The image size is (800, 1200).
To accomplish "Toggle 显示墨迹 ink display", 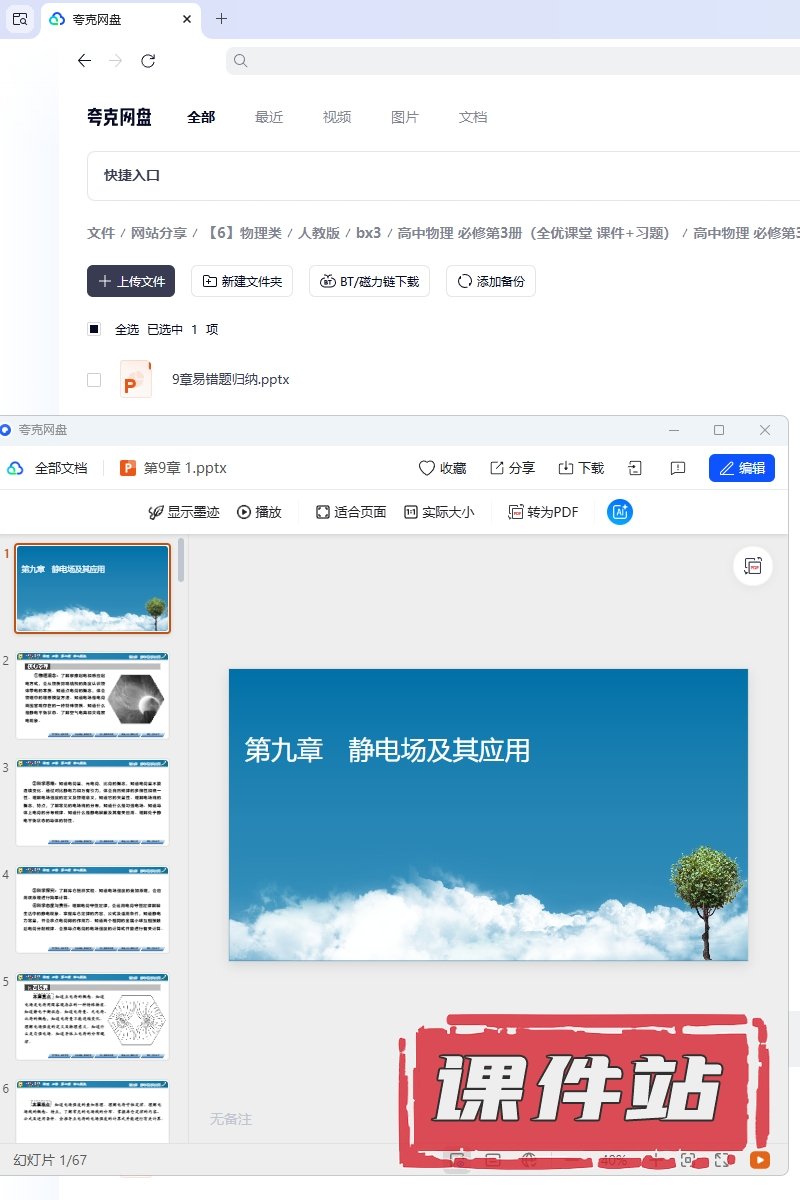I will [184, 512].
